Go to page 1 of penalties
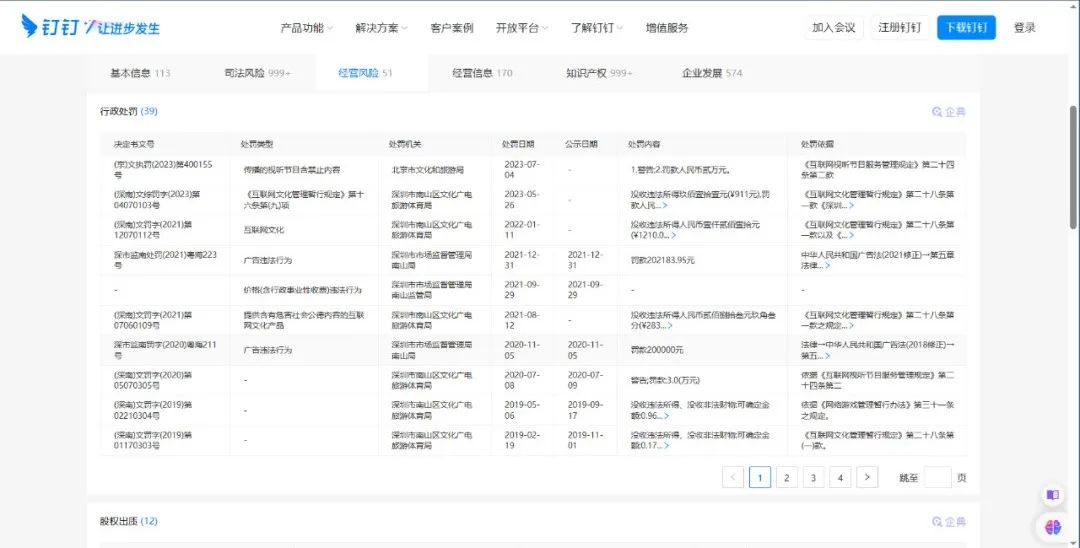1080x548 pixels. click(760, 477)
